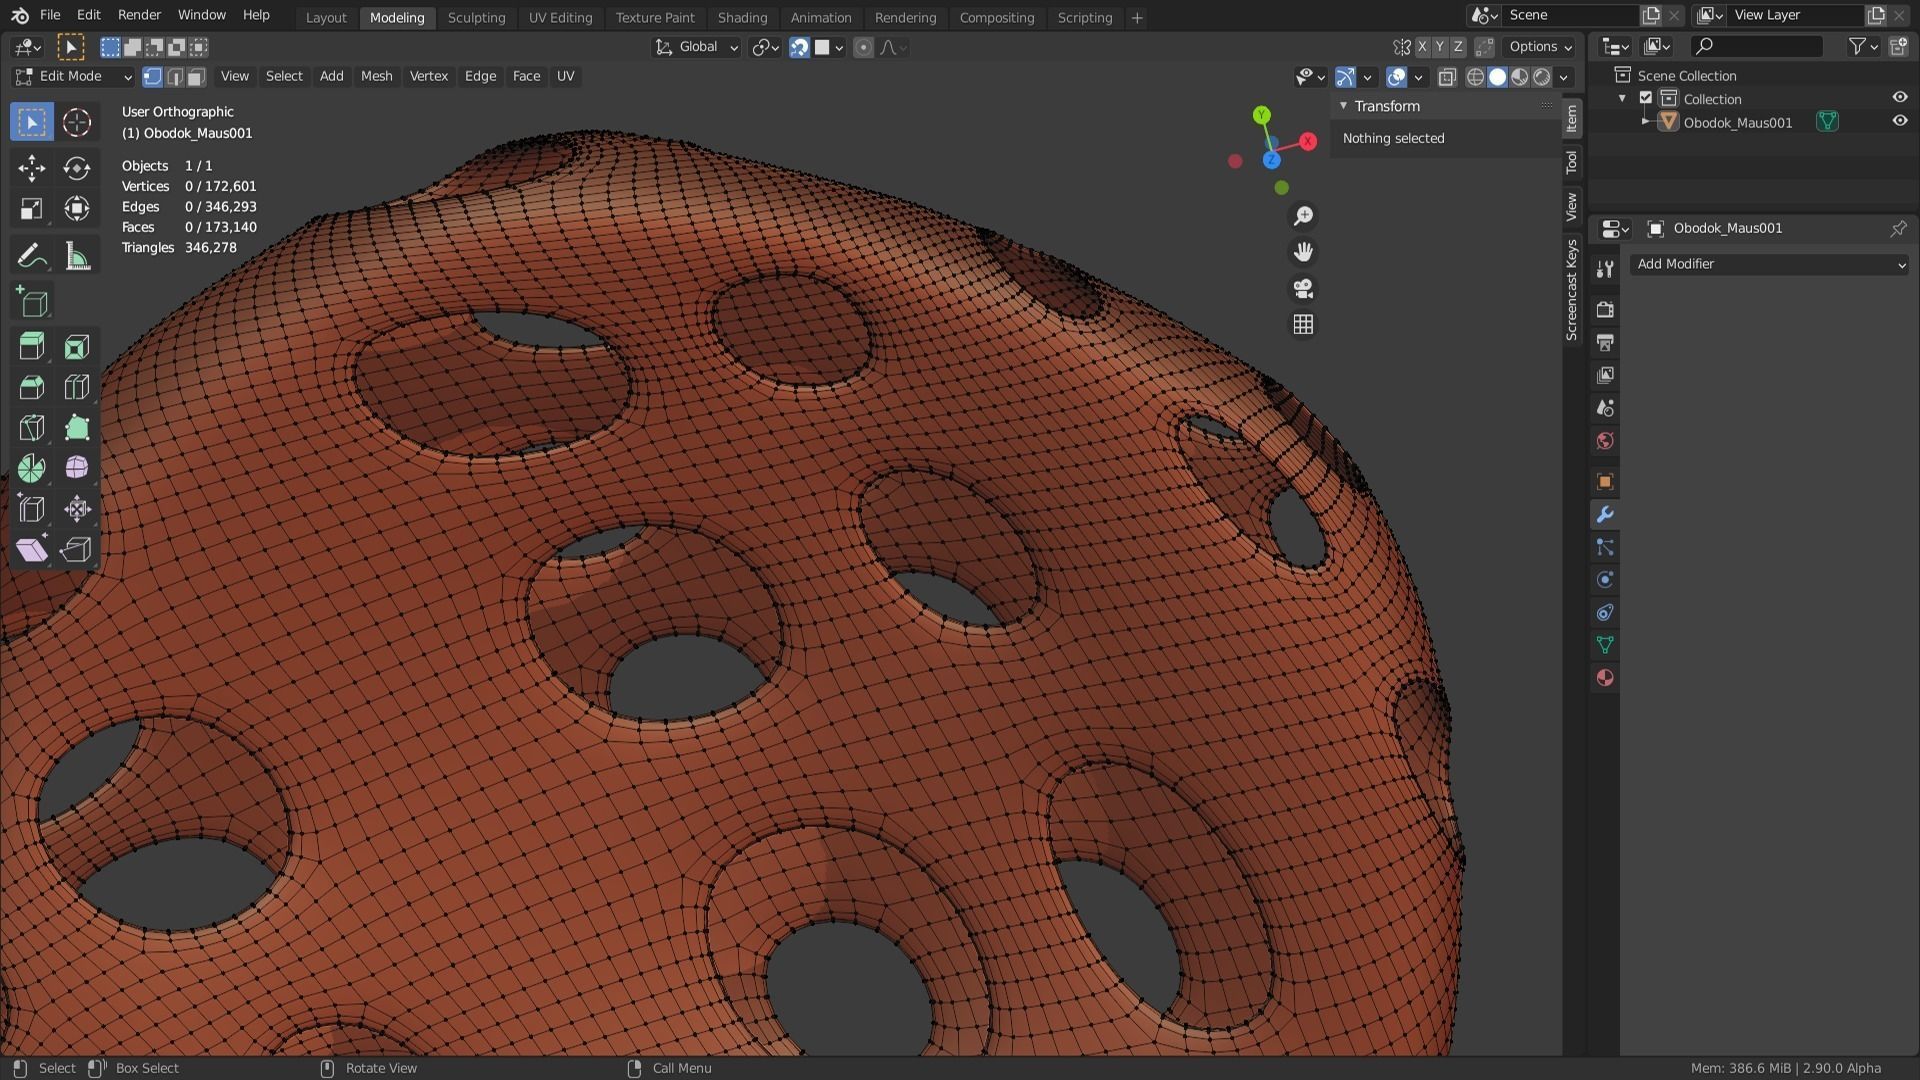Open the Object Data properties tab
Screen dimensions: 1920x1080
(x=1605, y=645)
